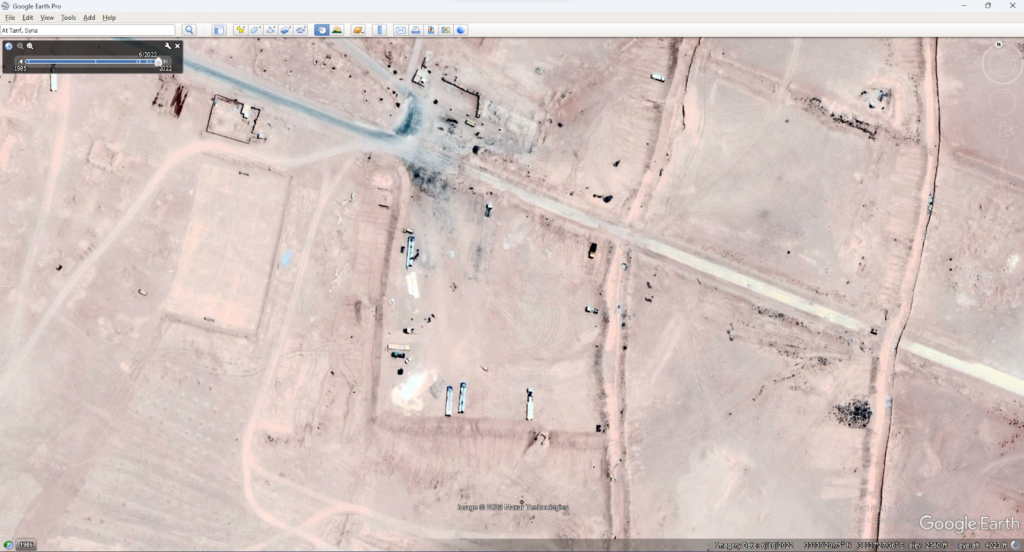Email the current view
Screen dimensions: 1024x552
pos(400,30)
